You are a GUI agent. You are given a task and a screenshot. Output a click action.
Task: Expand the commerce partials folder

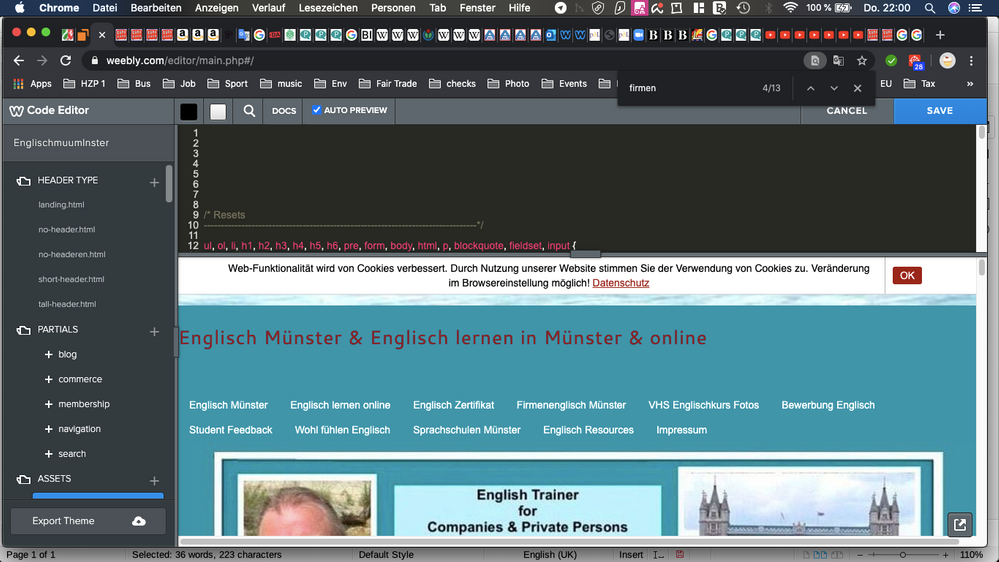click(49, 380)
